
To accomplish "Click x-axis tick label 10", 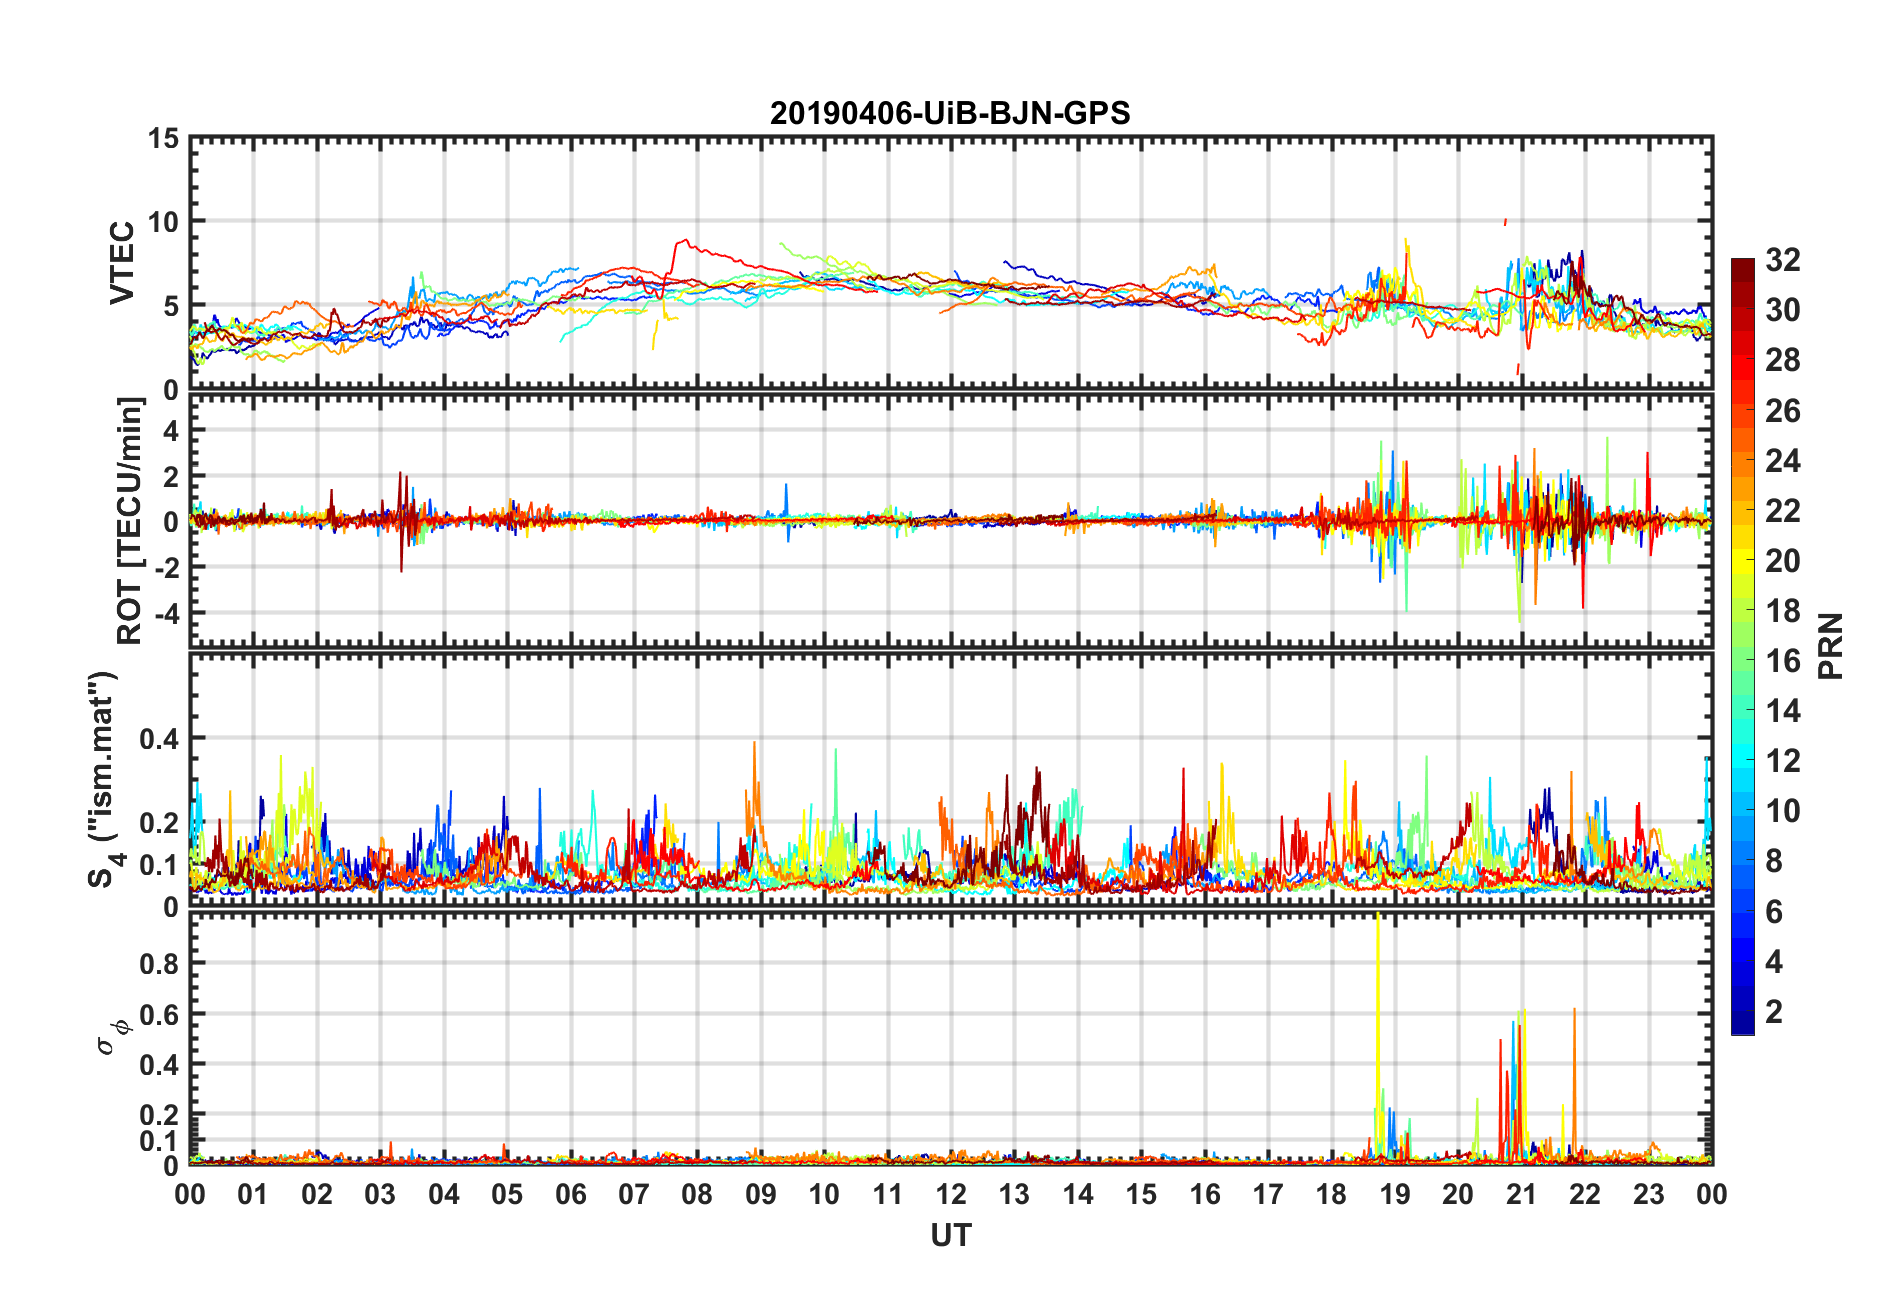I will coord(824,1194).
